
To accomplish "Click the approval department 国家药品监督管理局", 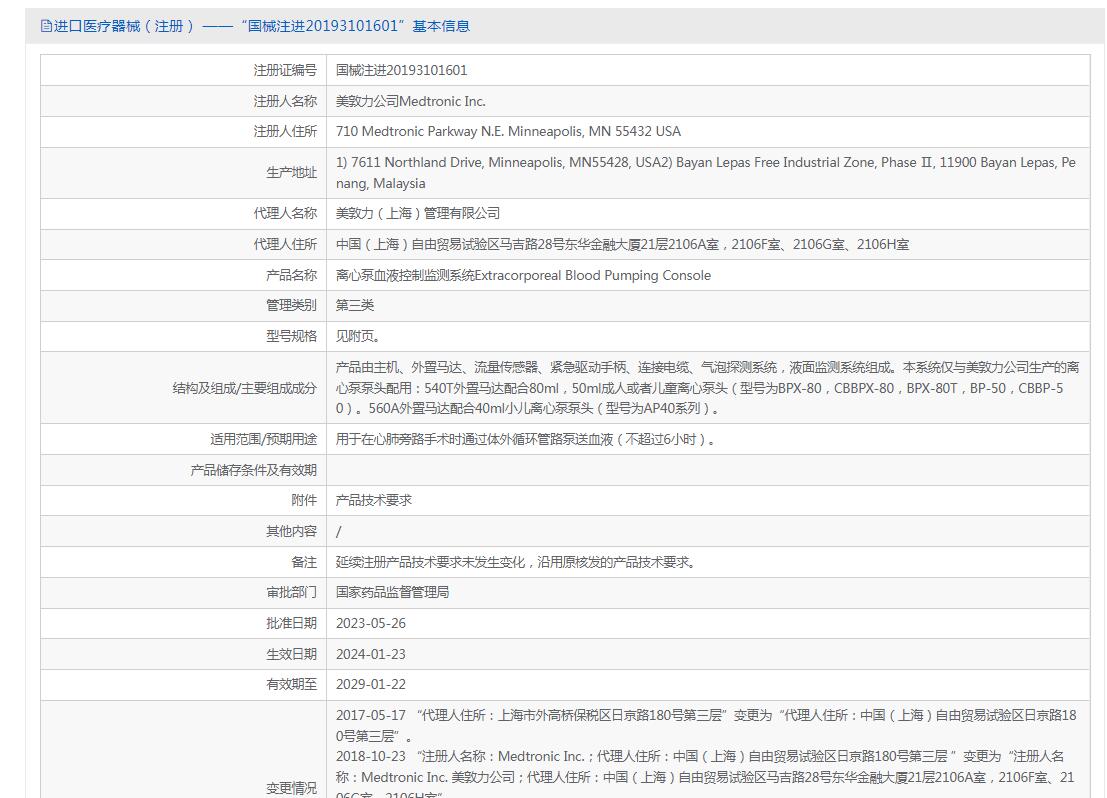I will 392,592.
